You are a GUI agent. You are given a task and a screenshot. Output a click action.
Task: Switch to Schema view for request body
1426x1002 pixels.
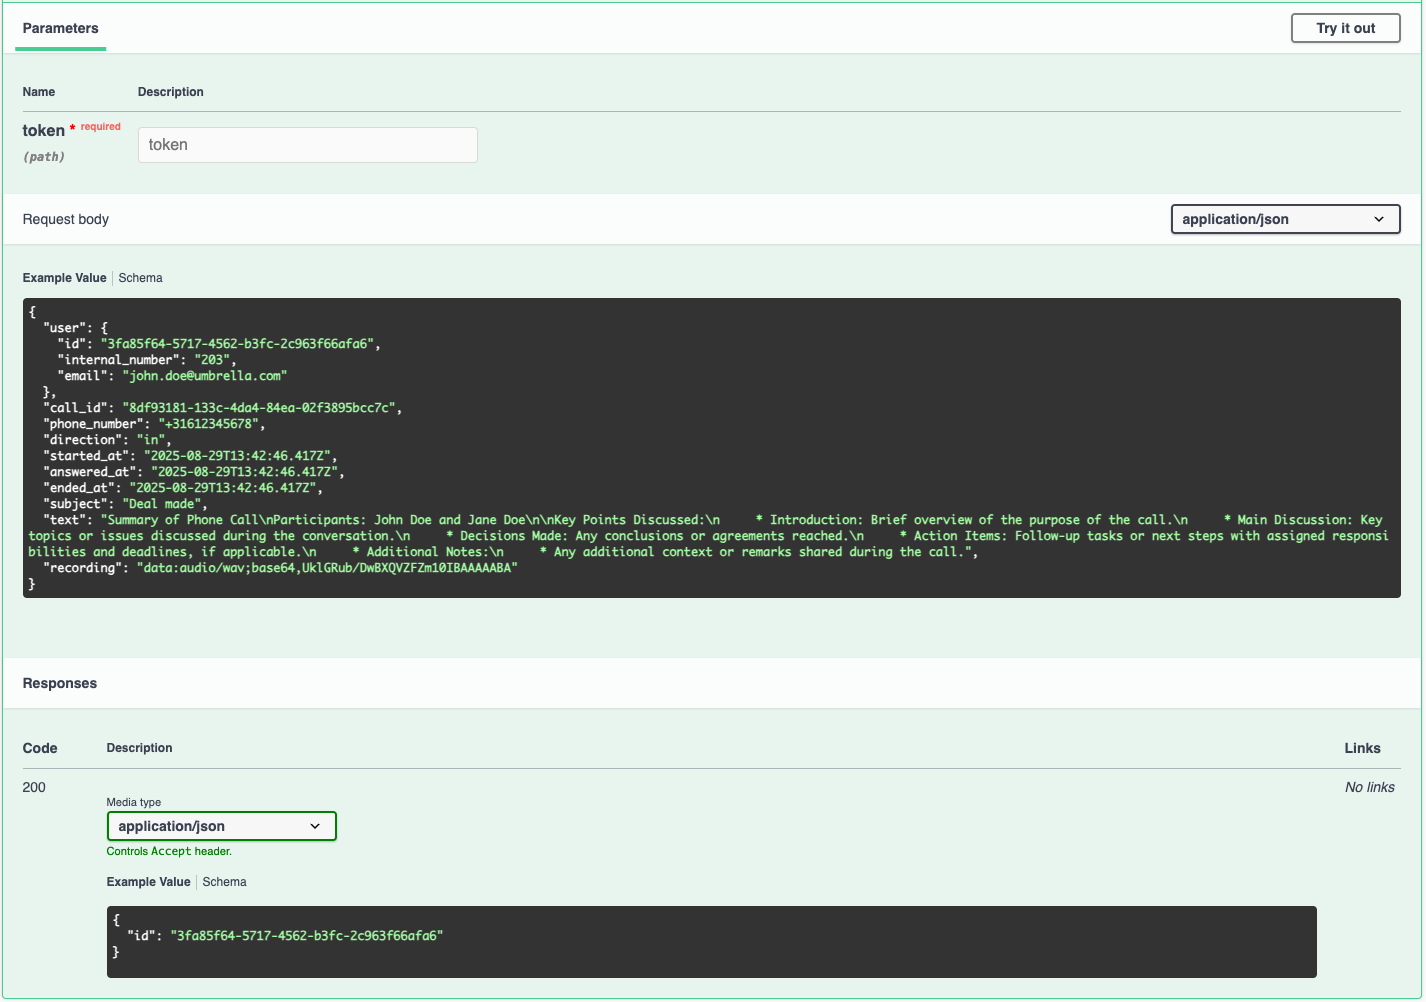(140, 278)
